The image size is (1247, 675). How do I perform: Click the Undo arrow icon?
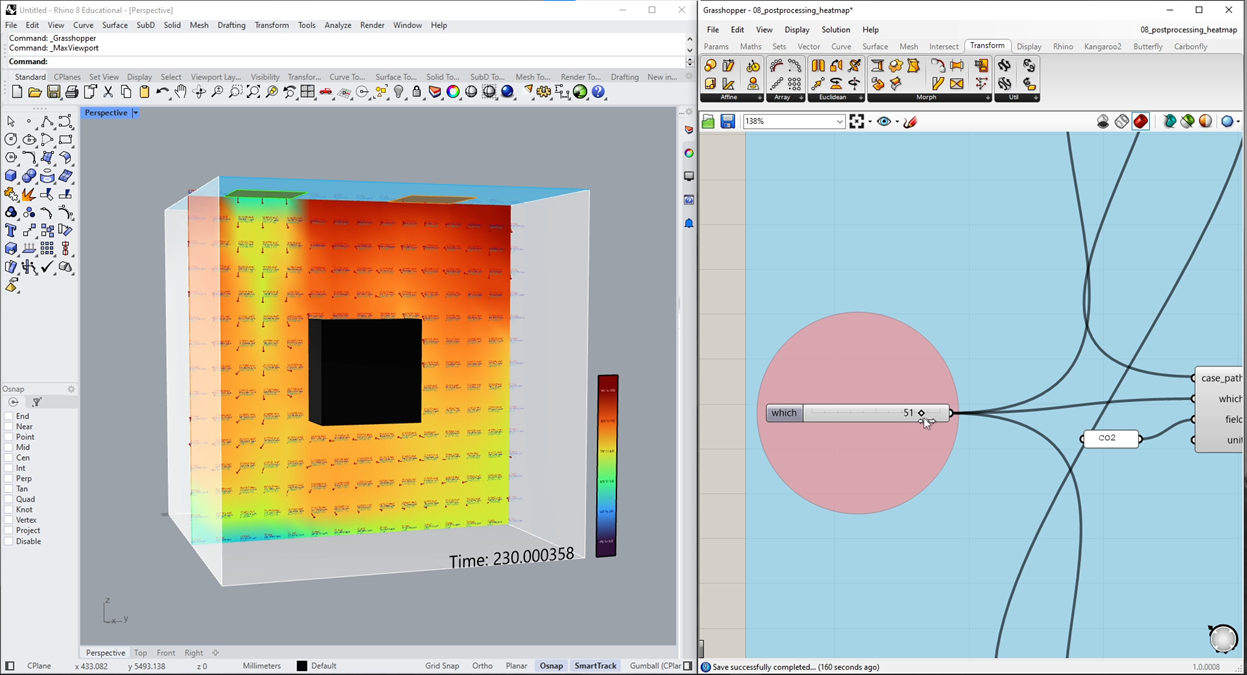click(x=162, y=92)
